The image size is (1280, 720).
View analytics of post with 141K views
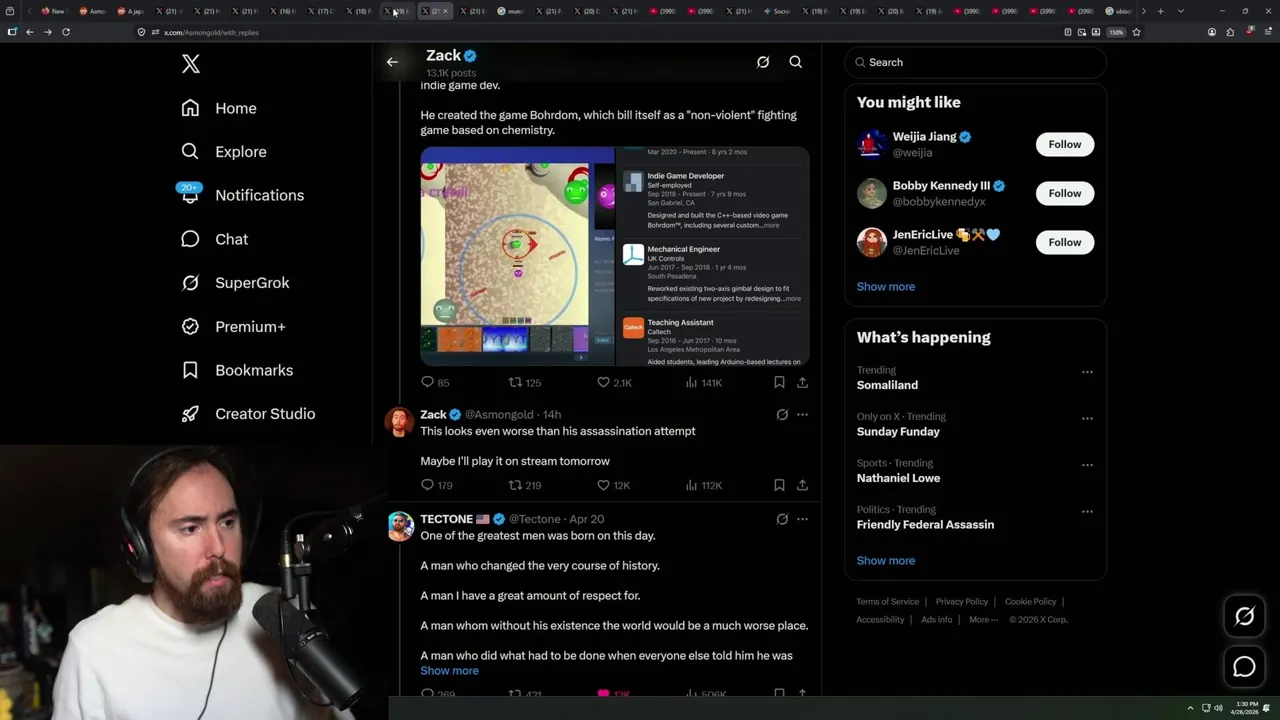tap(704, 382)
